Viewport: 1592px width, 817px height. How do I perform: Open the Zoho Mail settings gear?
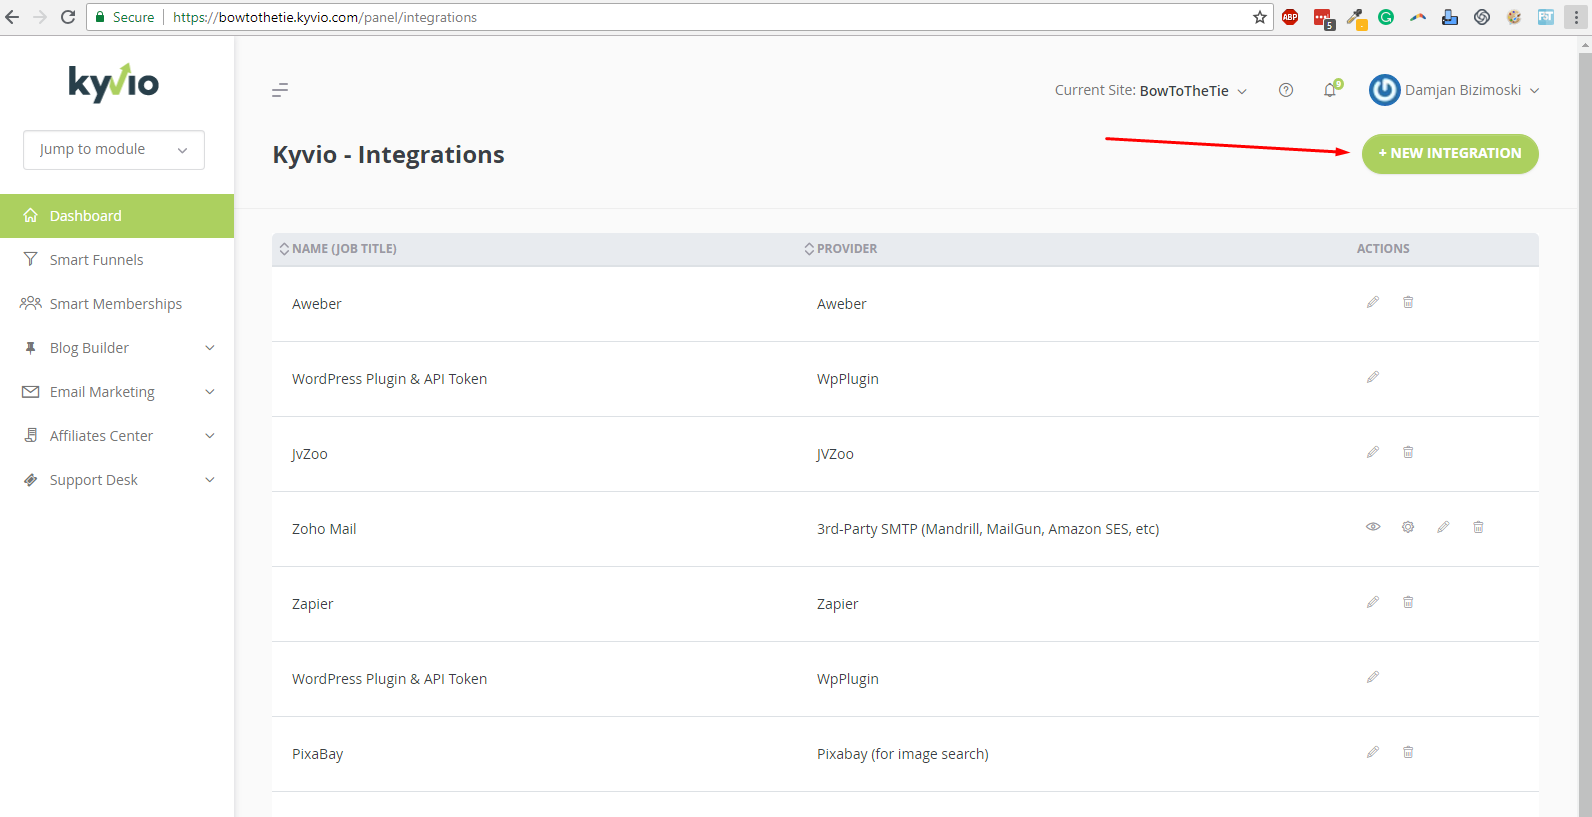(1408, 527)
